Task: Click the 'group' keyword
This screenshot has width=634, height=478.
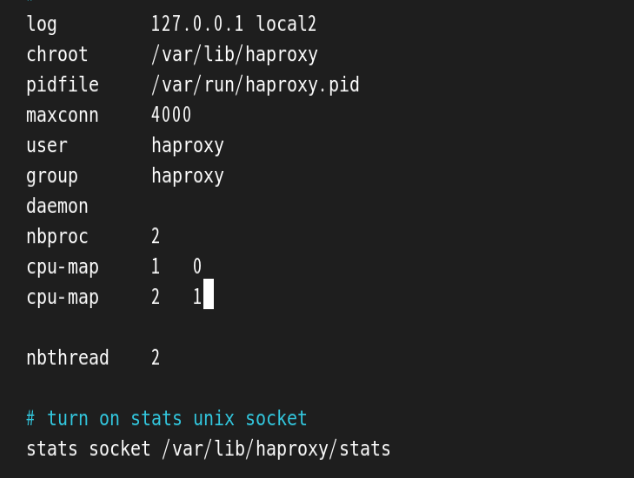Action: 52,177
